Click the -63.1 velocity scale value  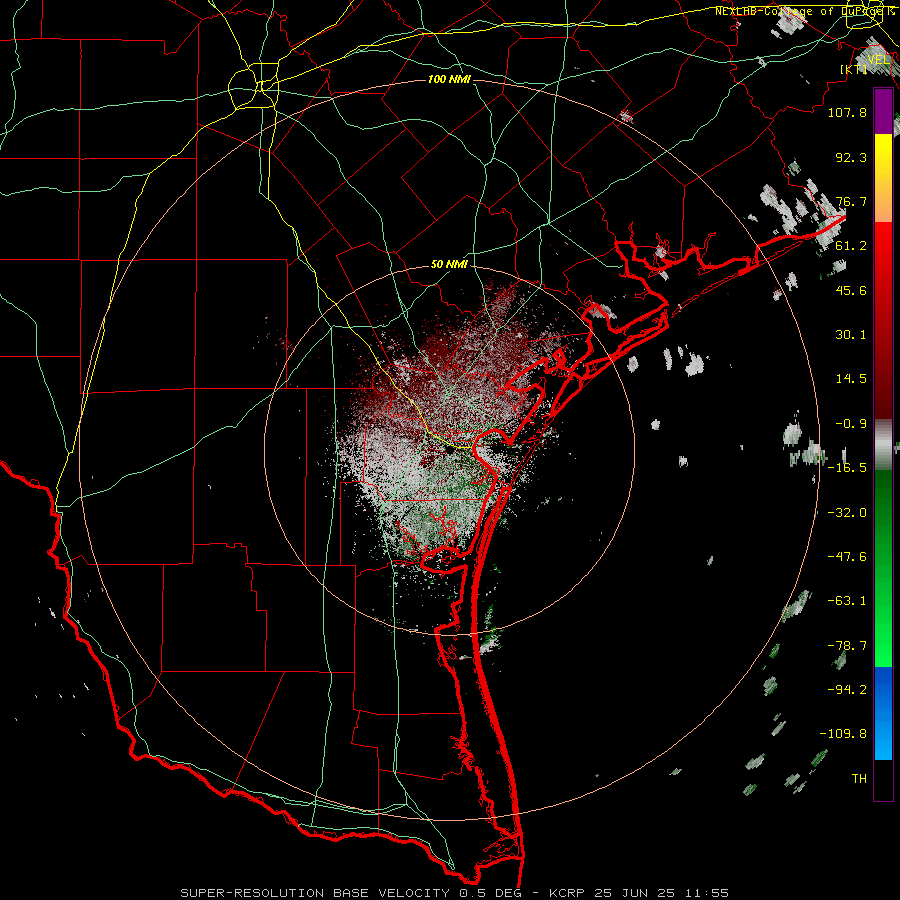(847, 601)
